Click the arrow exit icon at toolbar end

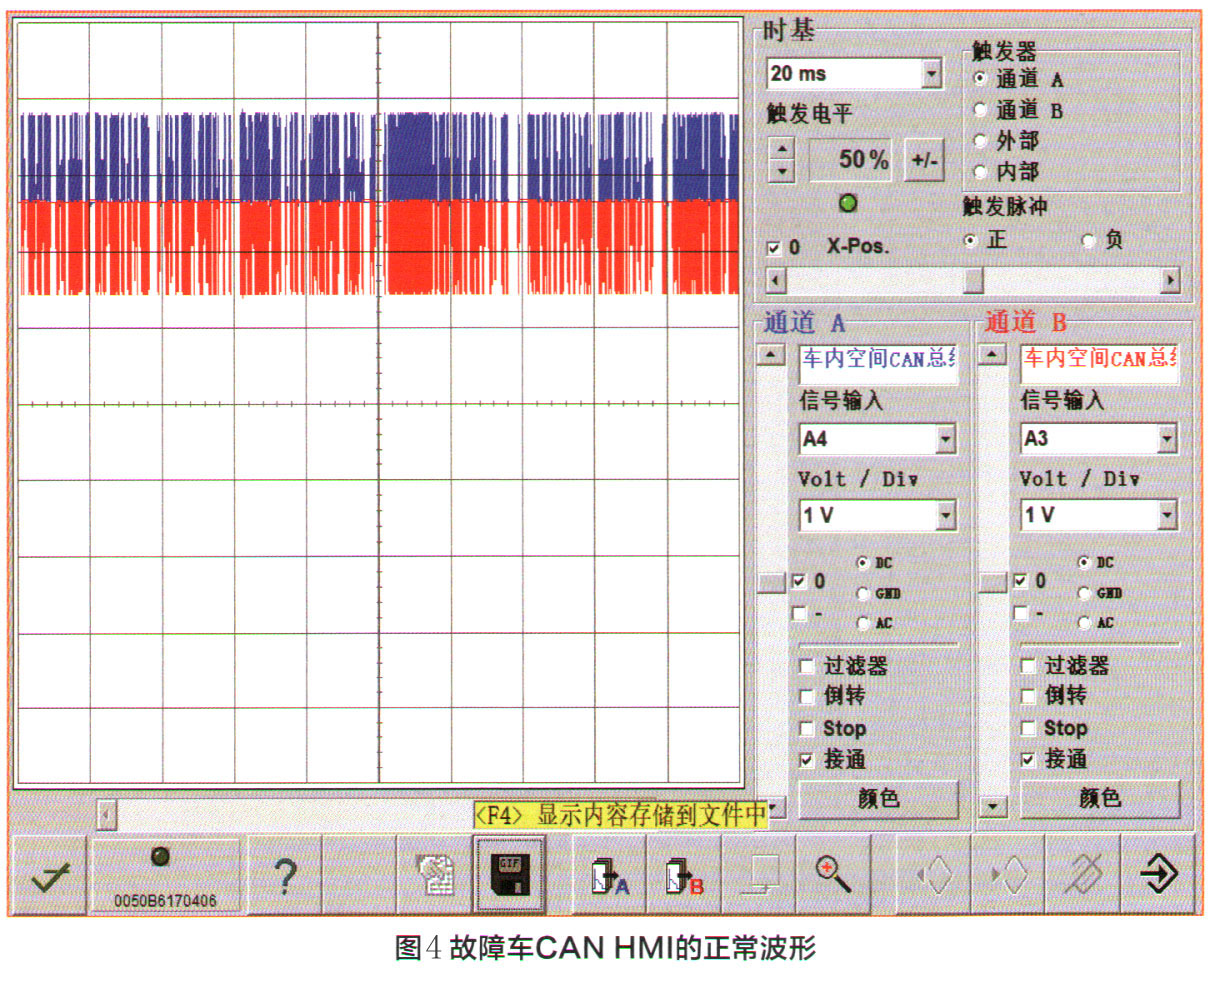(1158, 876)
